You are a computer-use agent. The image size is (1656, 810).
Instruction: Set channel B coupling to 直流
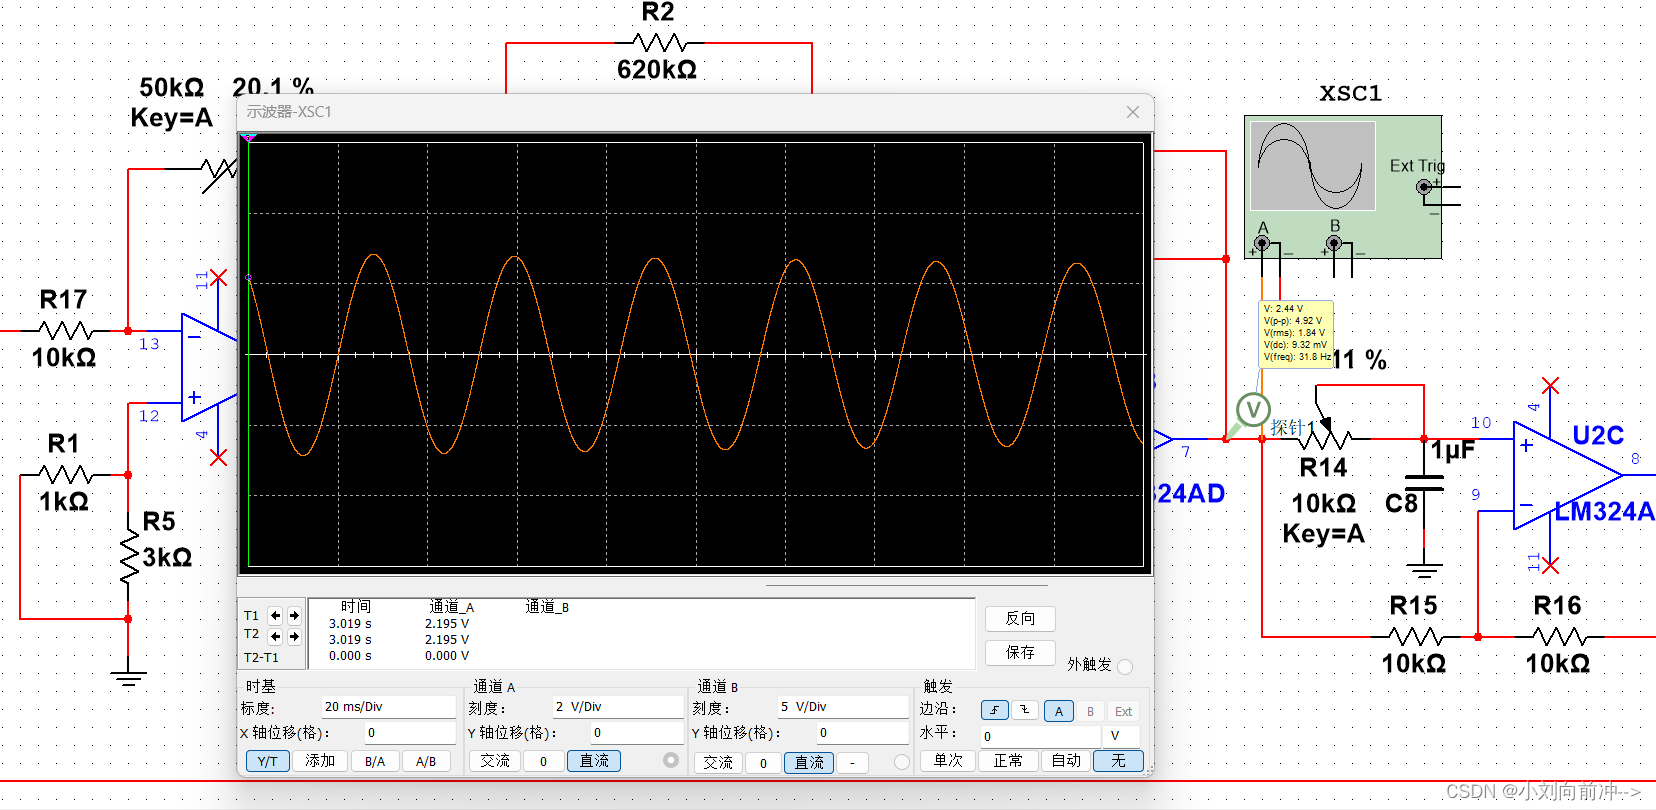(809, 763)
